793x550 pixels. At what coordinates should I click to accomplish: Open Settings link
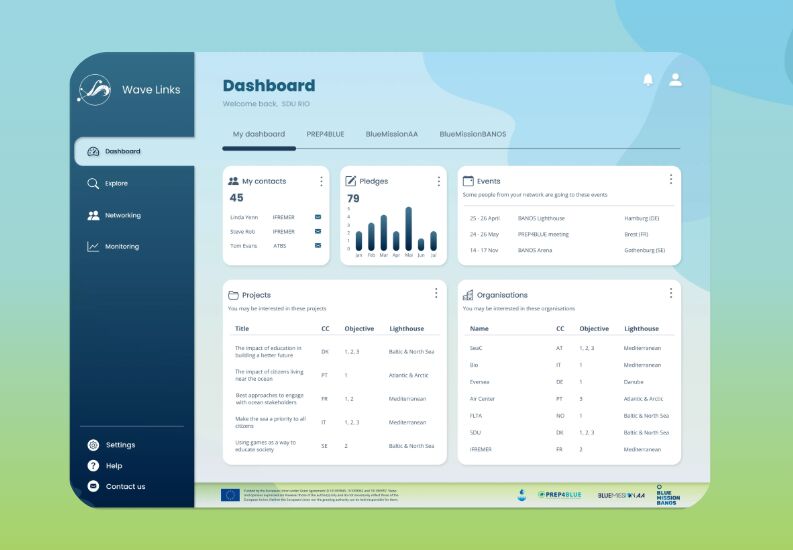click(x=120, y=445)
